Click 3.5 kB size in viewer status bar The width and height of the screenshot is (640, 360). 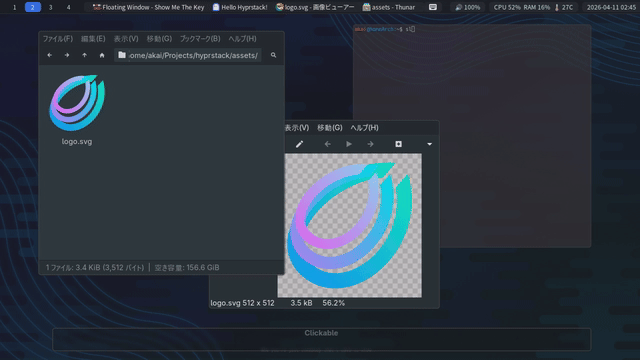click(301, 303)
